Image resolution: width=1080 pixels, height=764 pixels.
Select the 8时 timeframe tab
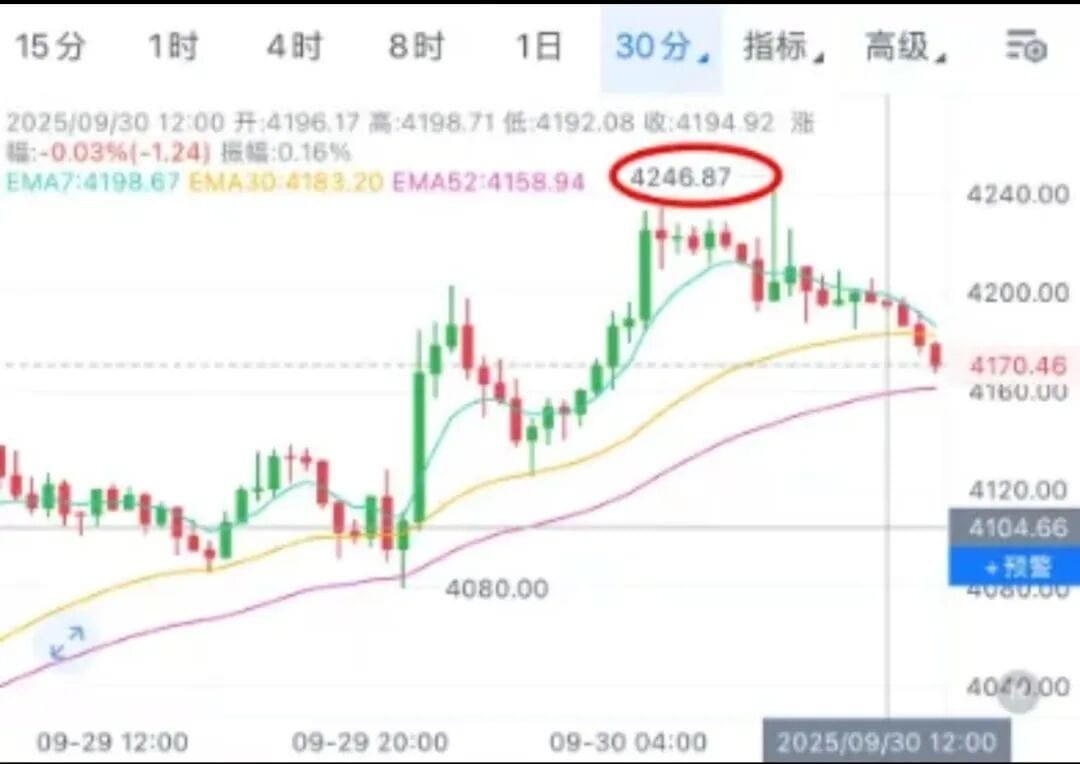(x=417, y=47)
